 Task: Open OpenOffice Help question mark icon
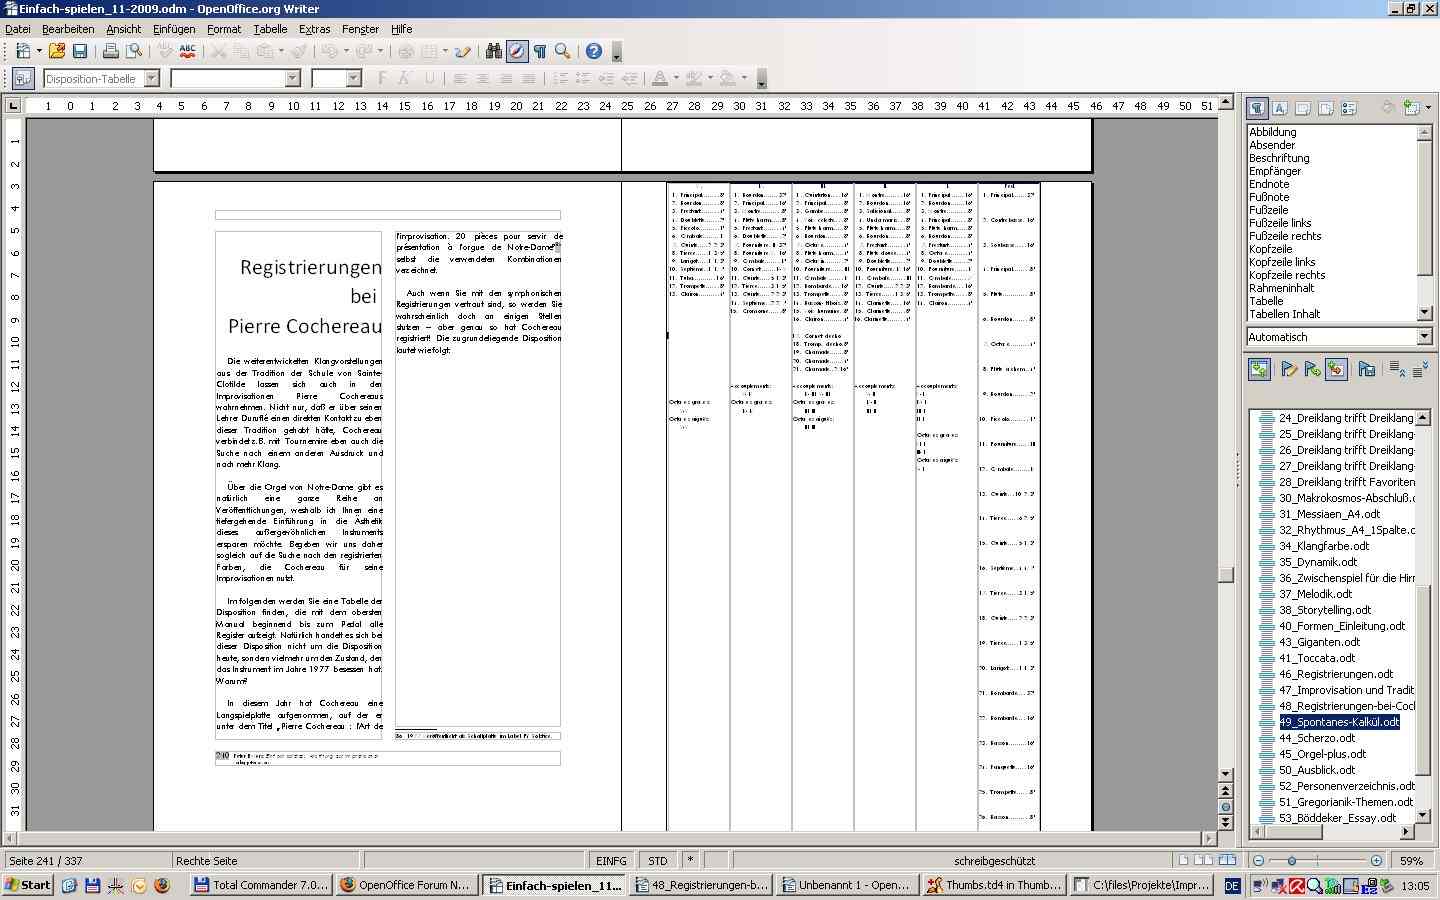click(x=593, y=51)
